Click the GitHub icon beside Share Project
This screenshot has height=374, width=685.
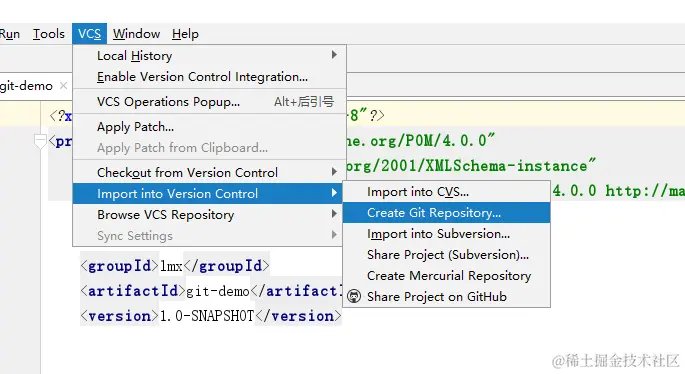pos(354,297)
